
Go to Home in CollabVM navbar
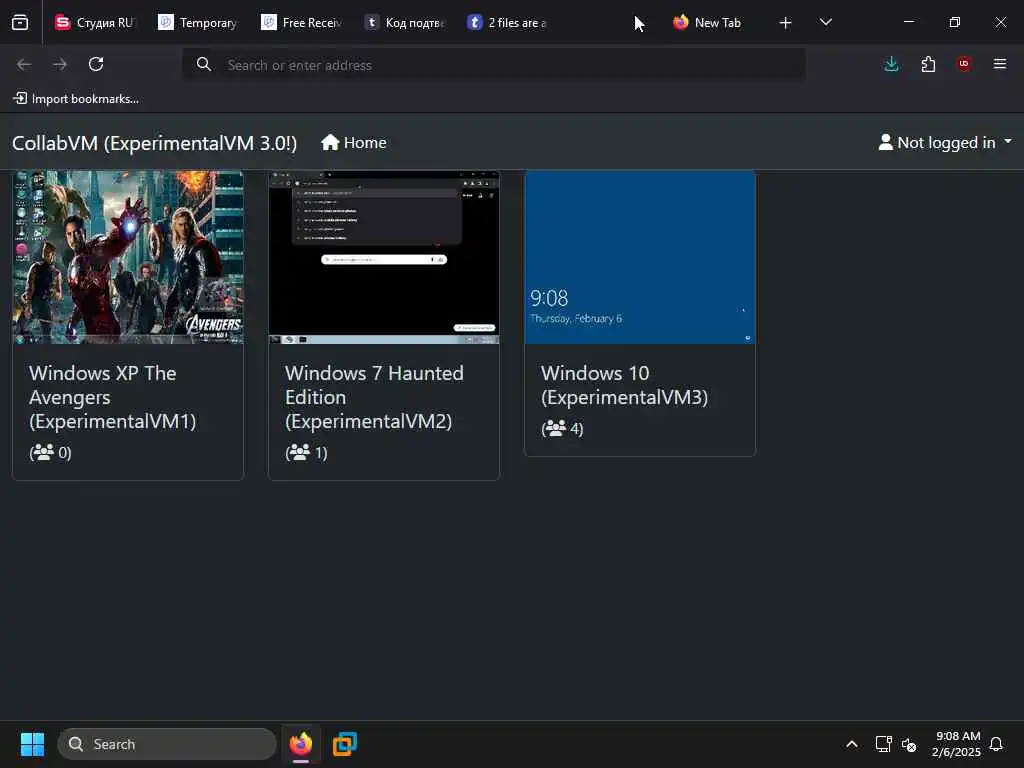click(353, 142)
